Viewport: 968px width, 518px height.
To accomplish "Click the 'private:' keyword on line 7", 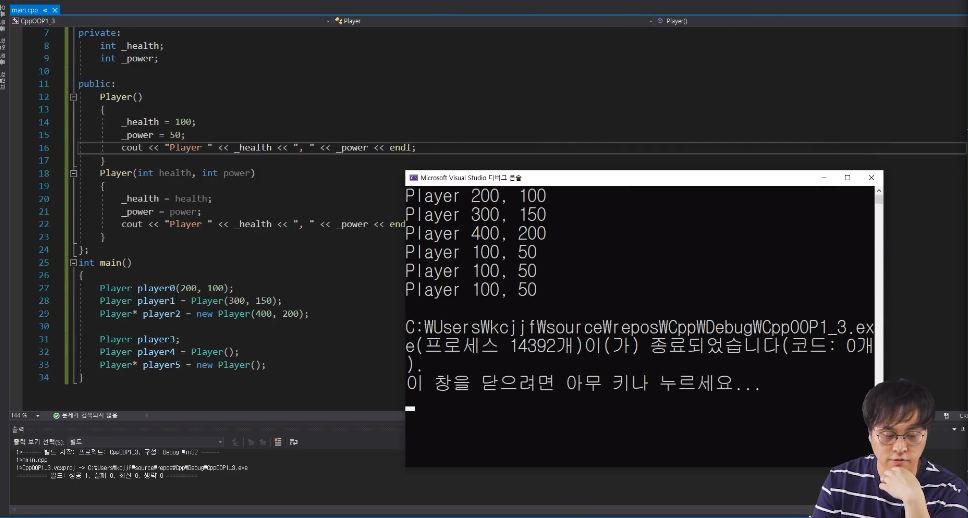I will (x=99, y=33).
